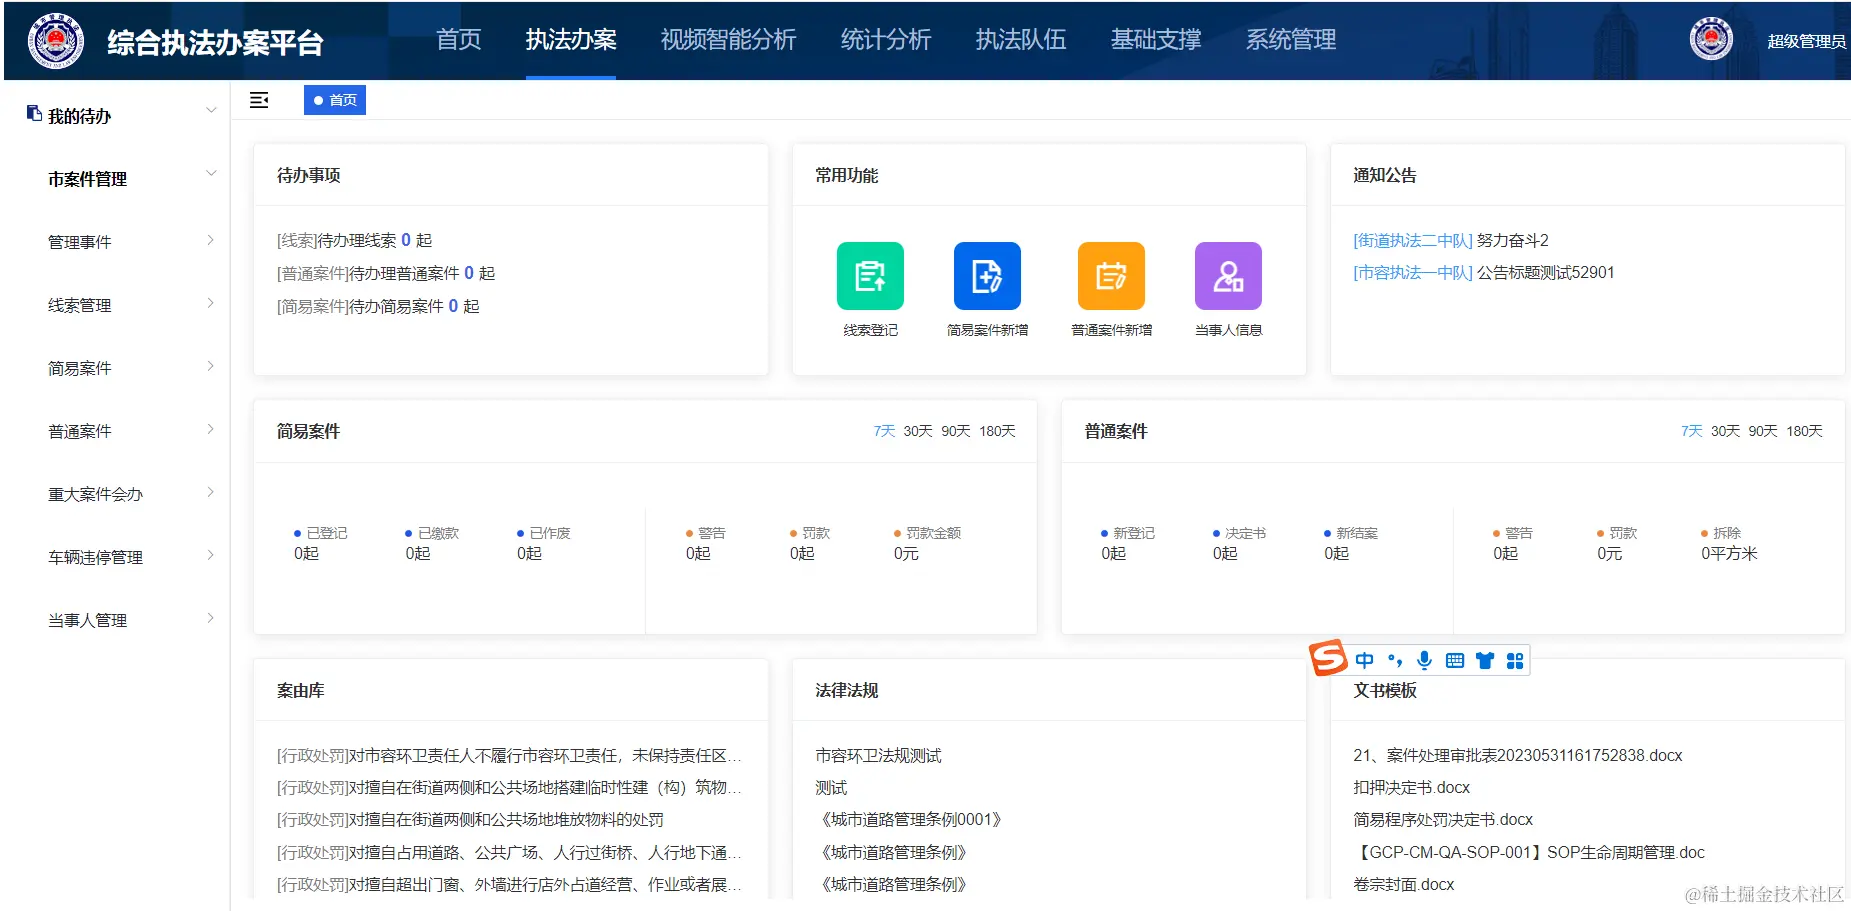Expand the 普通案件 sidebar submenu

pyautogui.click(x=210, y=429)
